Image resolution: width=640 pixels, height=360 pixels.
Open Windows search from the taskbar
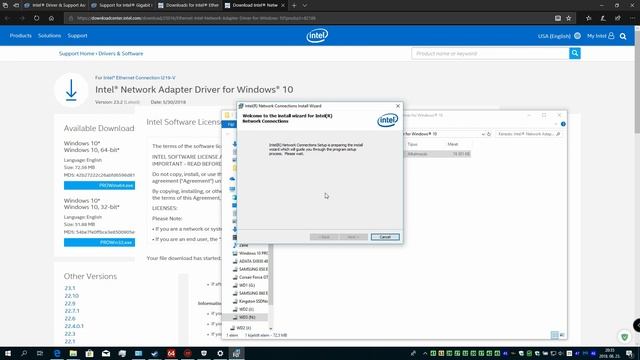coord(24,353)
